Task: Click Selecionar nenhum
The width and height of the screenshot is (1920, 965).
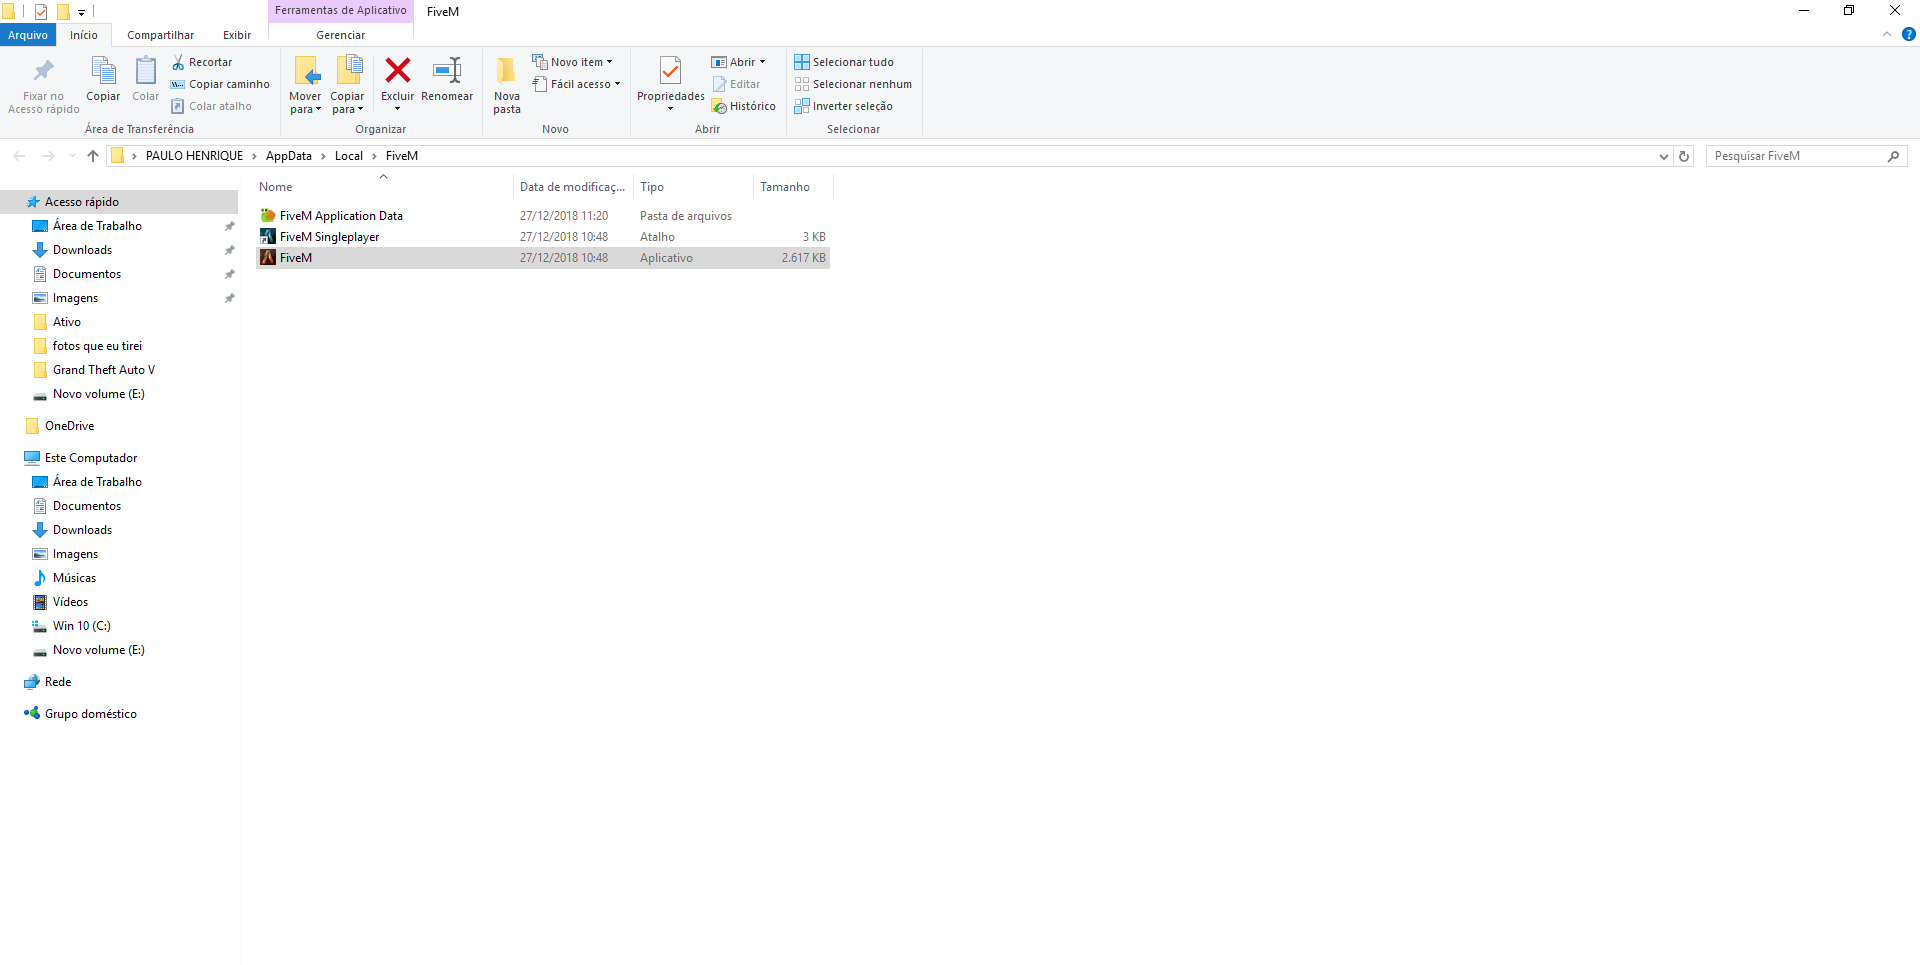Action: point(853,84)
